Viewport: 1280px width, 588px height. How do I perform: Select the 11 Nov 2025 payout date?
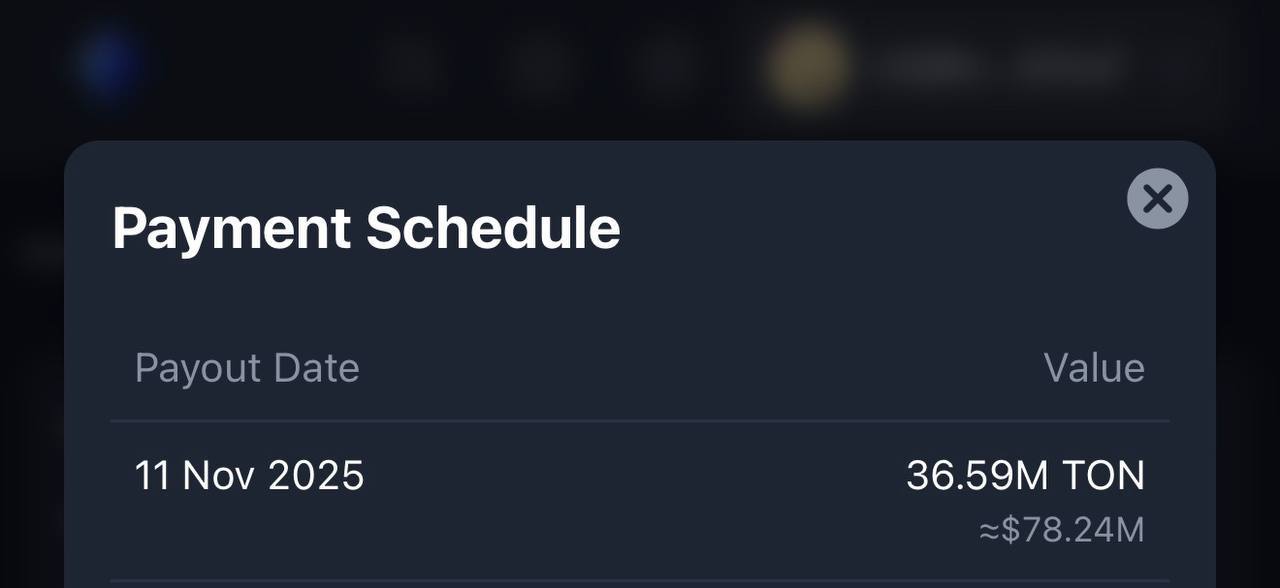249,475
